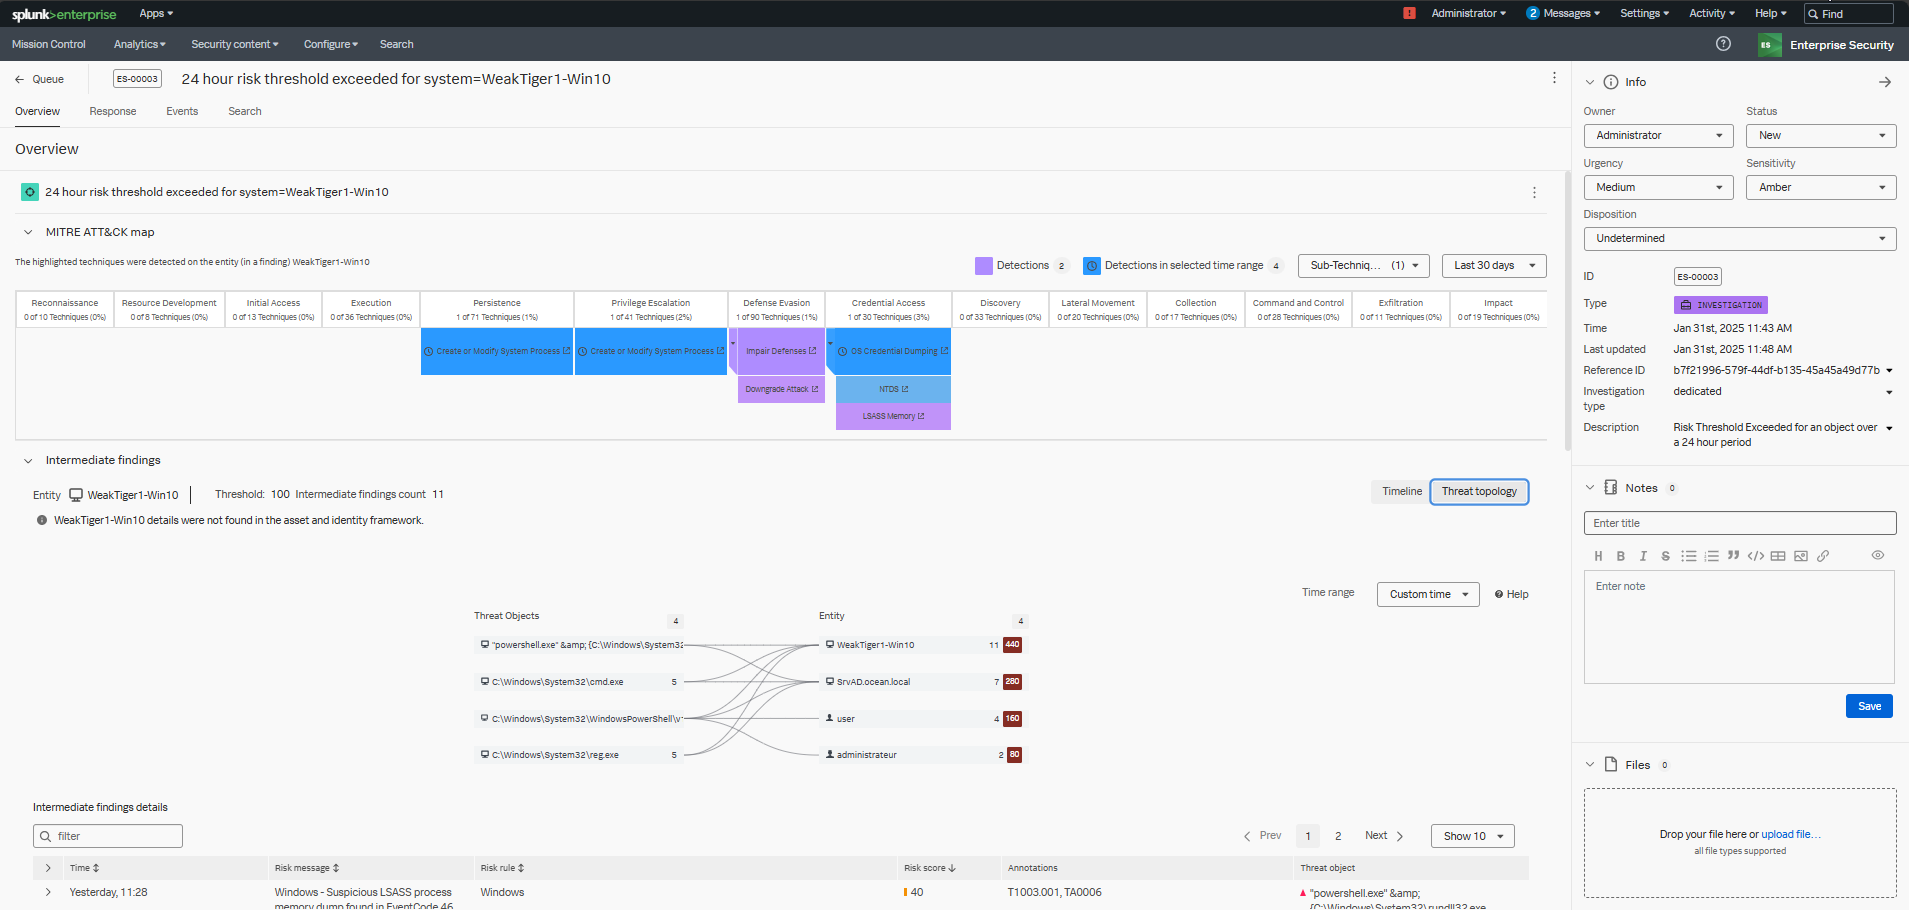Apply strikethrough formatting in note editor
Viewport: 1909px width, 910px height.
(x=1665, y=556)
